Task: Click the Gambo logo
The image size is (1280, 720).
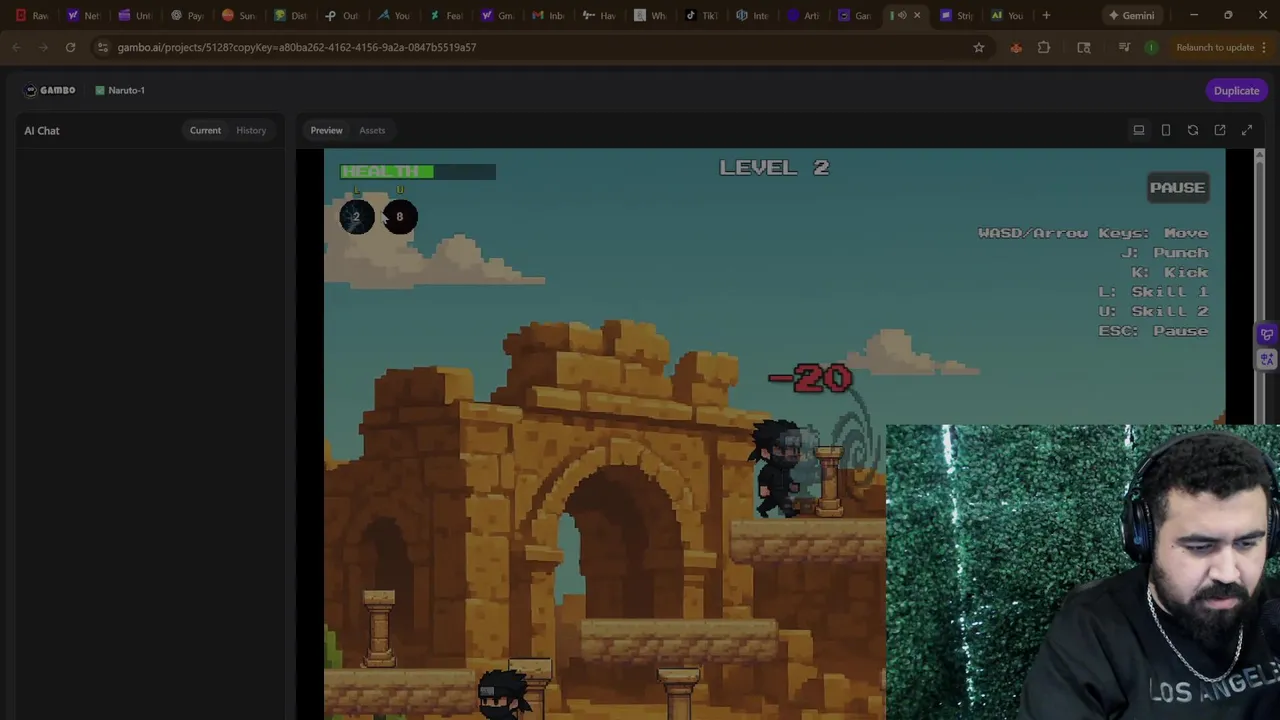Action: coord(50,90)
